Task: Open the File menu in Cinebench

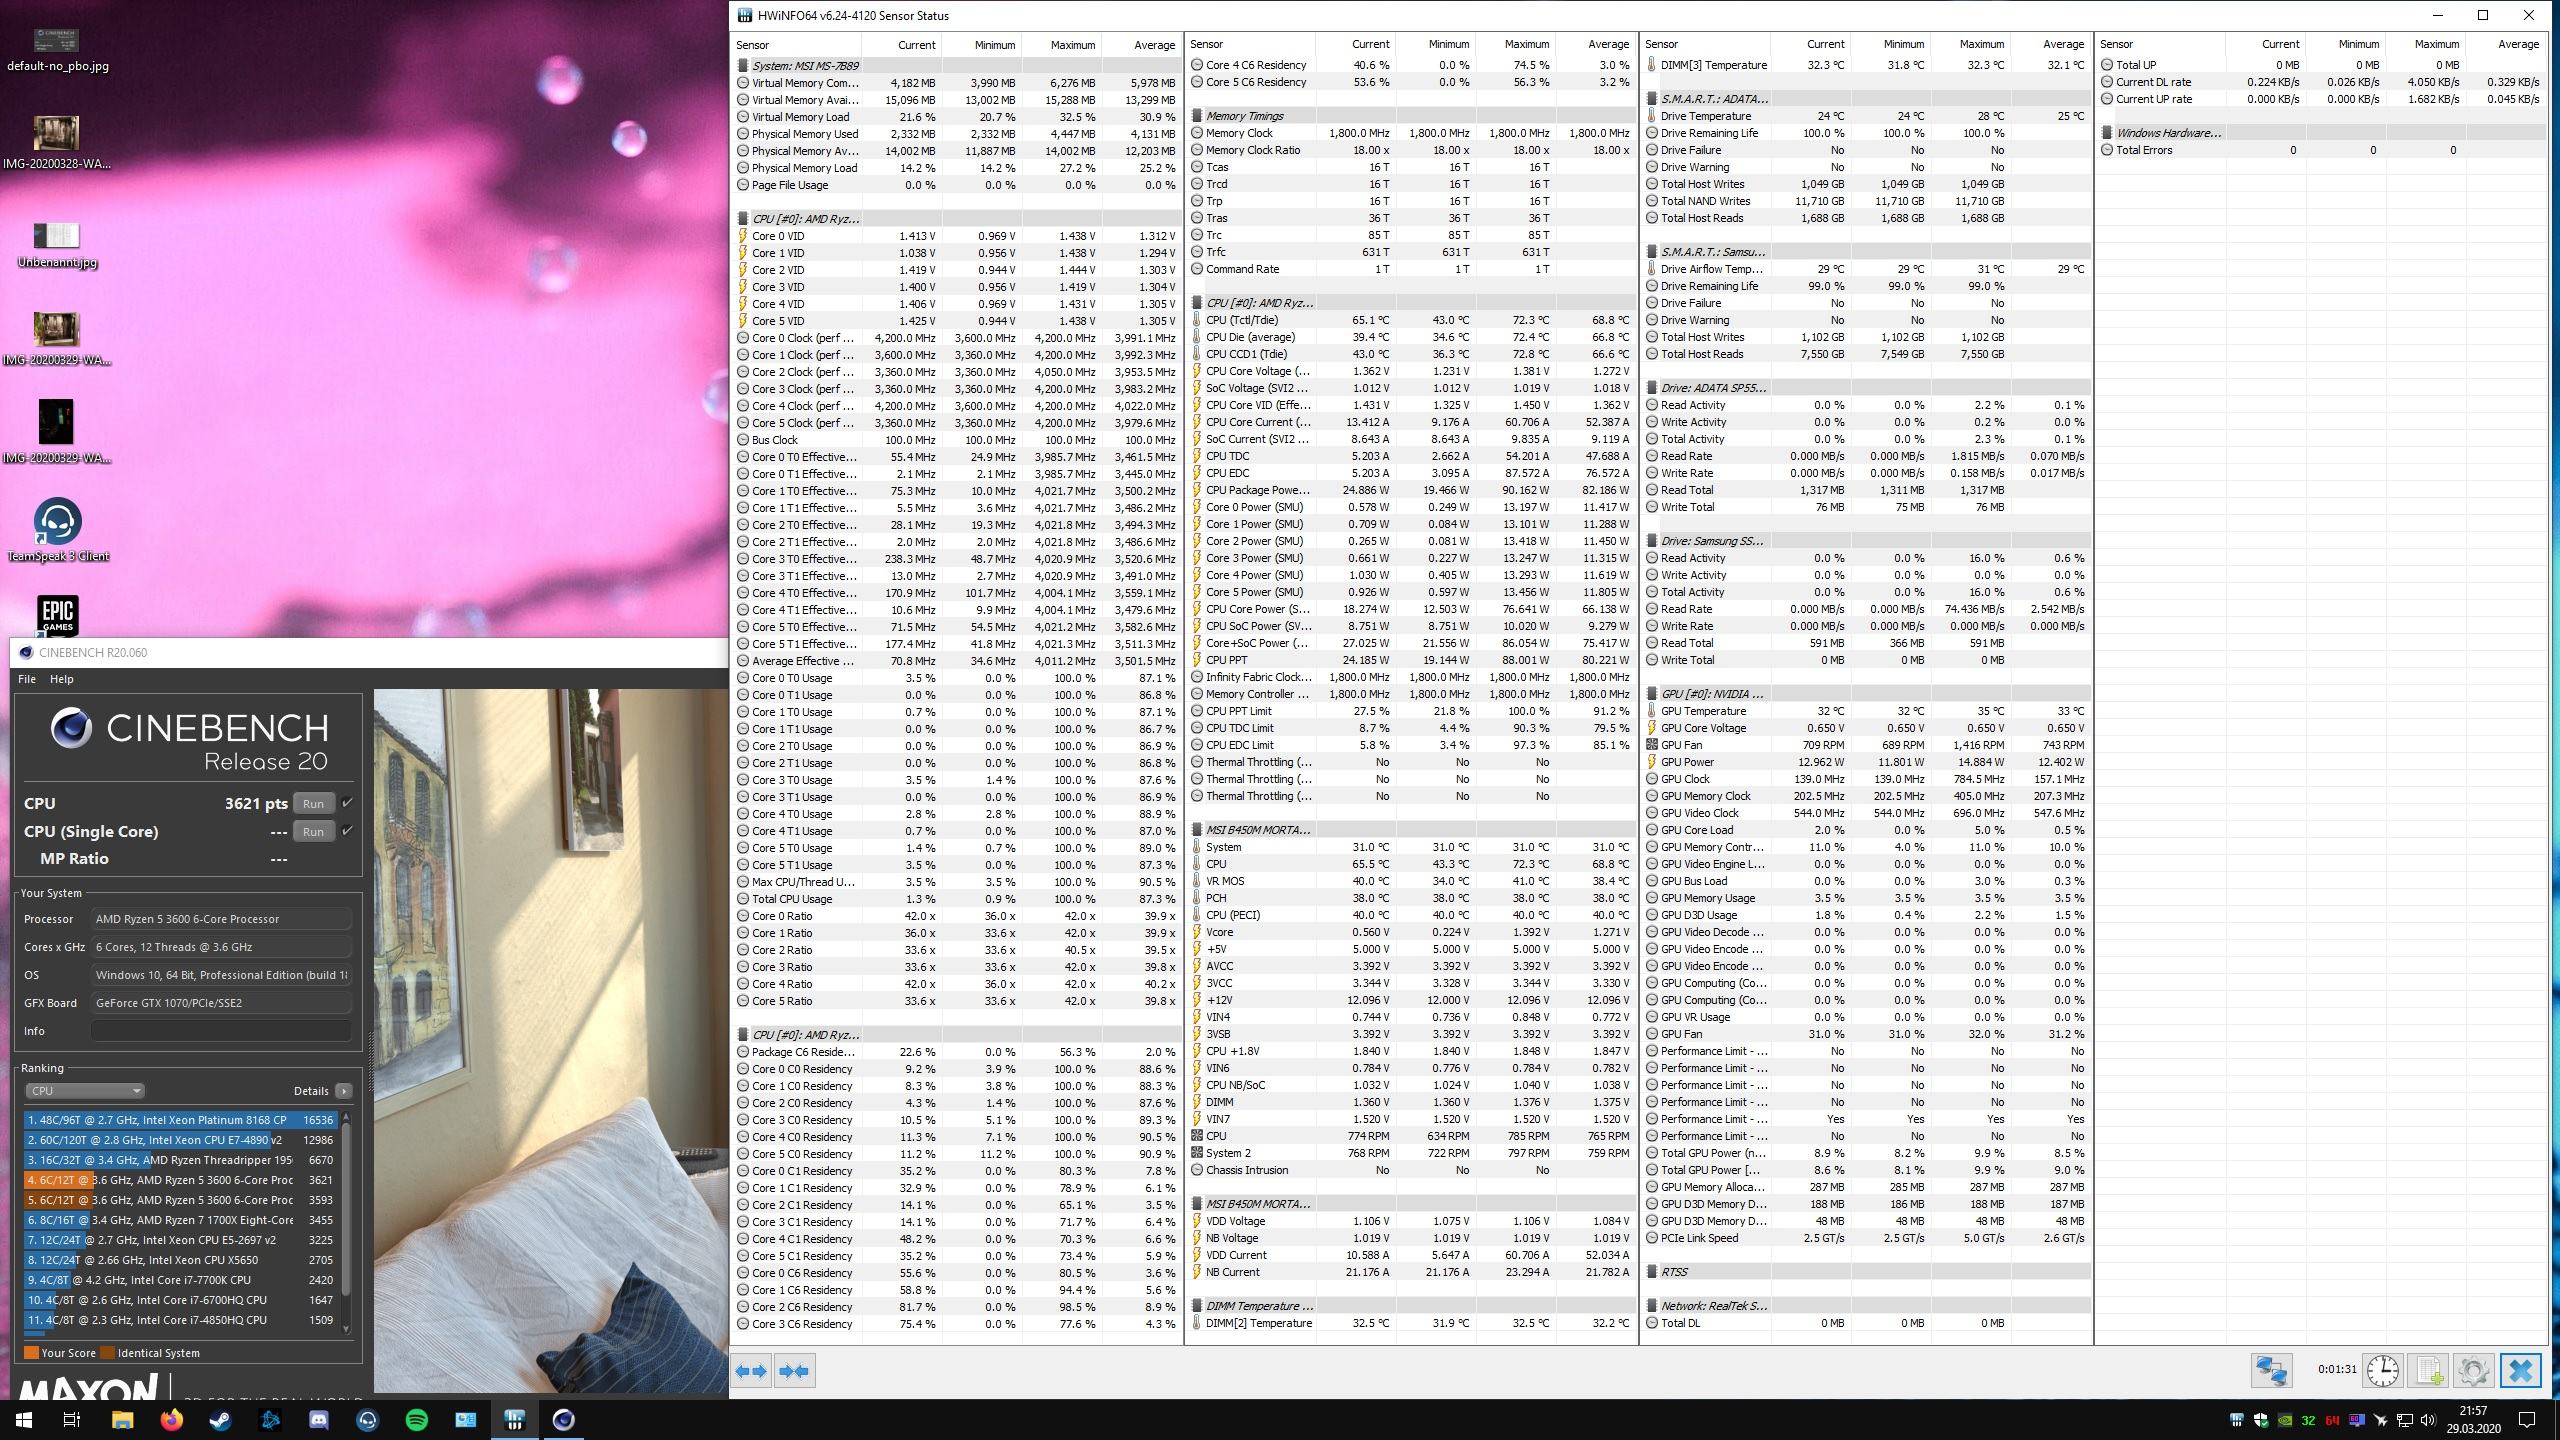Action: point(27,679)
